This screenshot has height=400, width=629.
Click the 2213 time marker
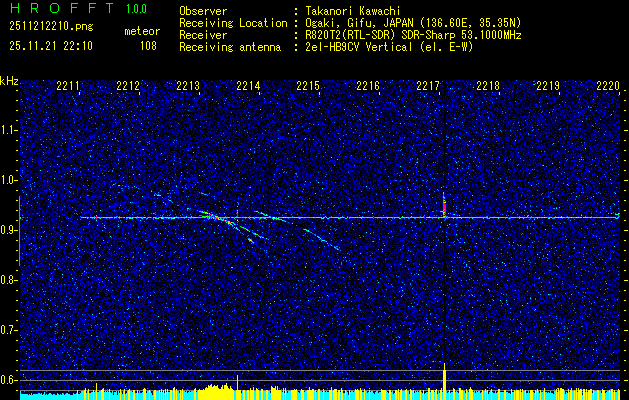click(188, 86)
